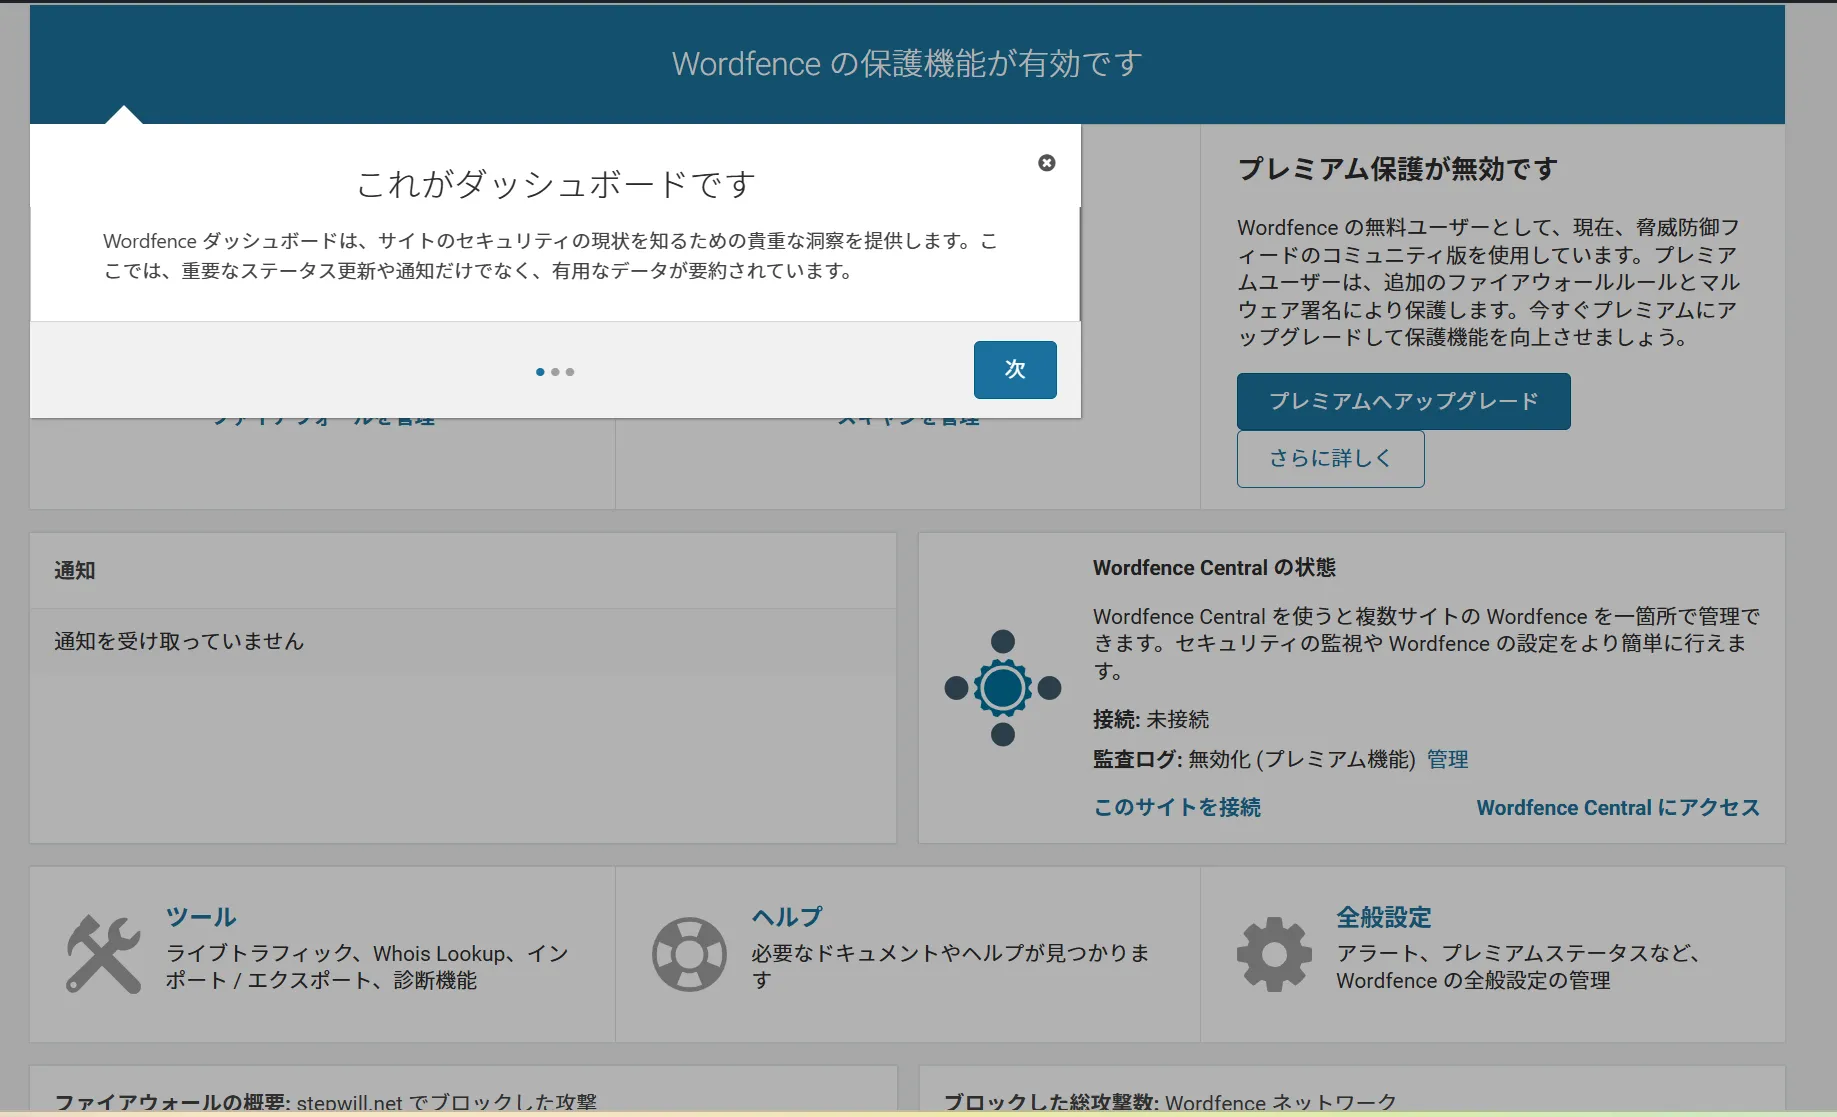
Task: Click the 通知 panel header
Action: (73, 570)
